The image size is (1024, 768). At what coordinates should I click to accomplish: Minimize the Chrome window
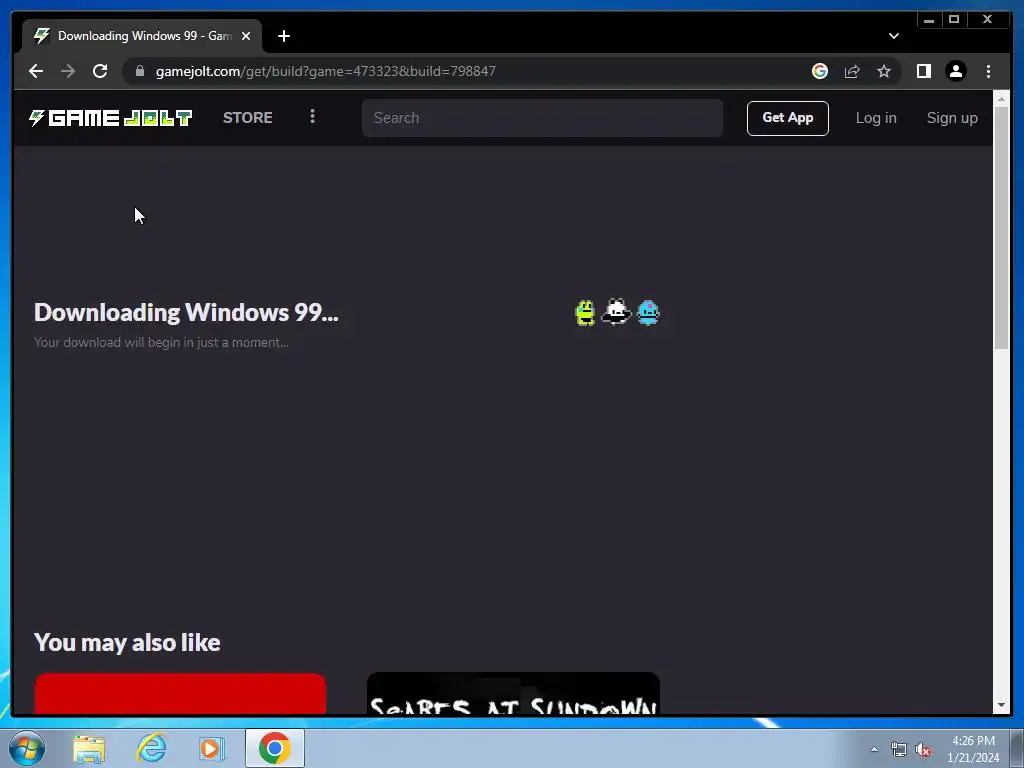[929, 20]
